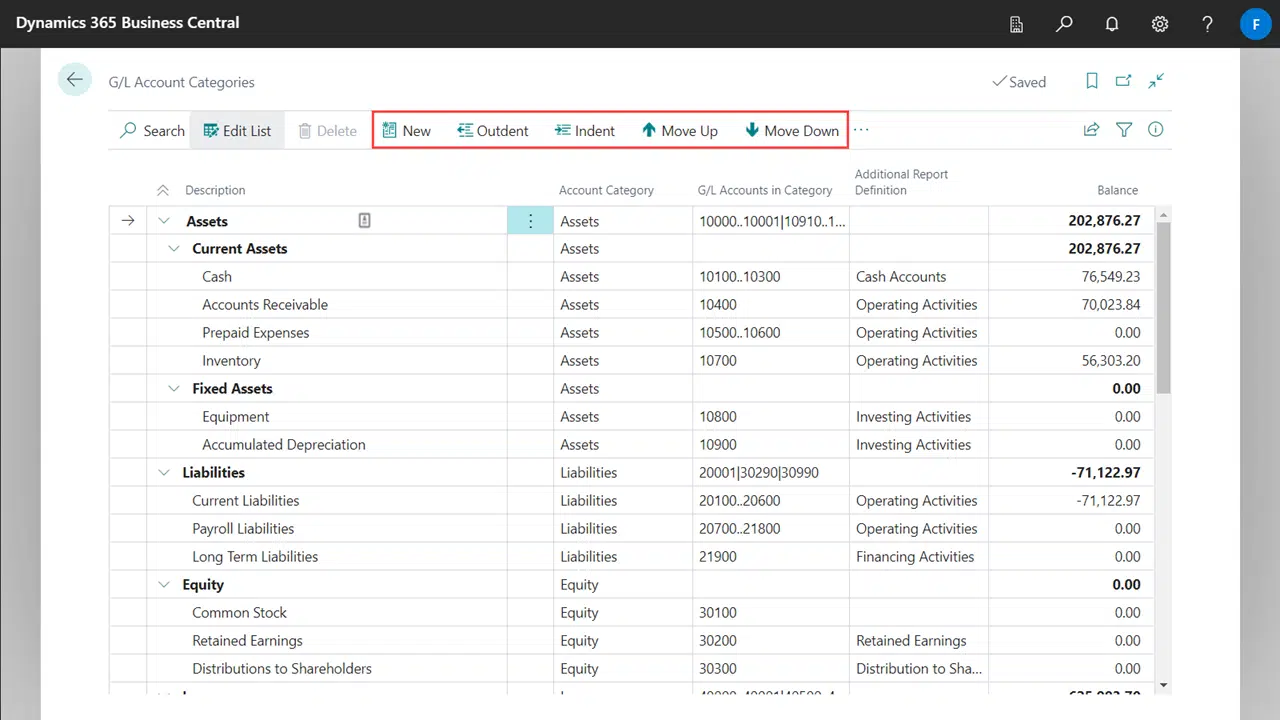
Task: Click New to add a category
Action: pos(406,131)
